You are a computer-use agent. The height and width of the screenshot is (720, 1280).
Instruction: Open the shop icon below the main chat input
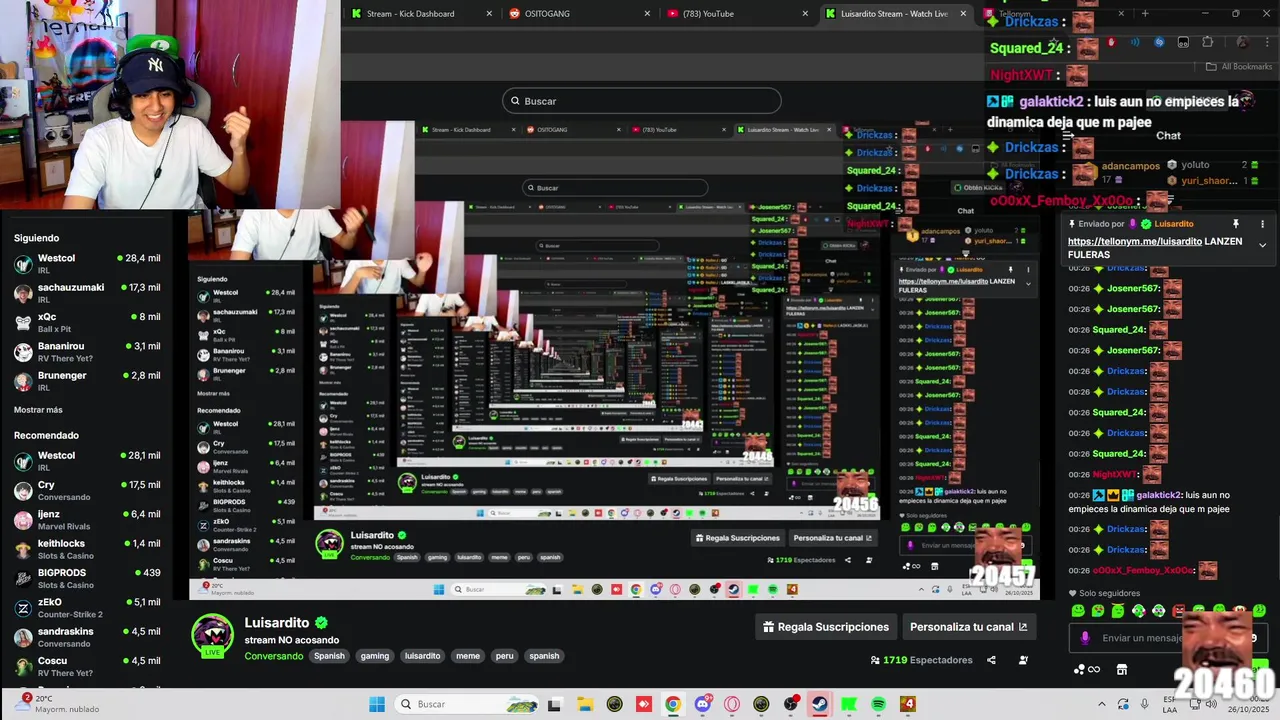tap(1122, 669)
